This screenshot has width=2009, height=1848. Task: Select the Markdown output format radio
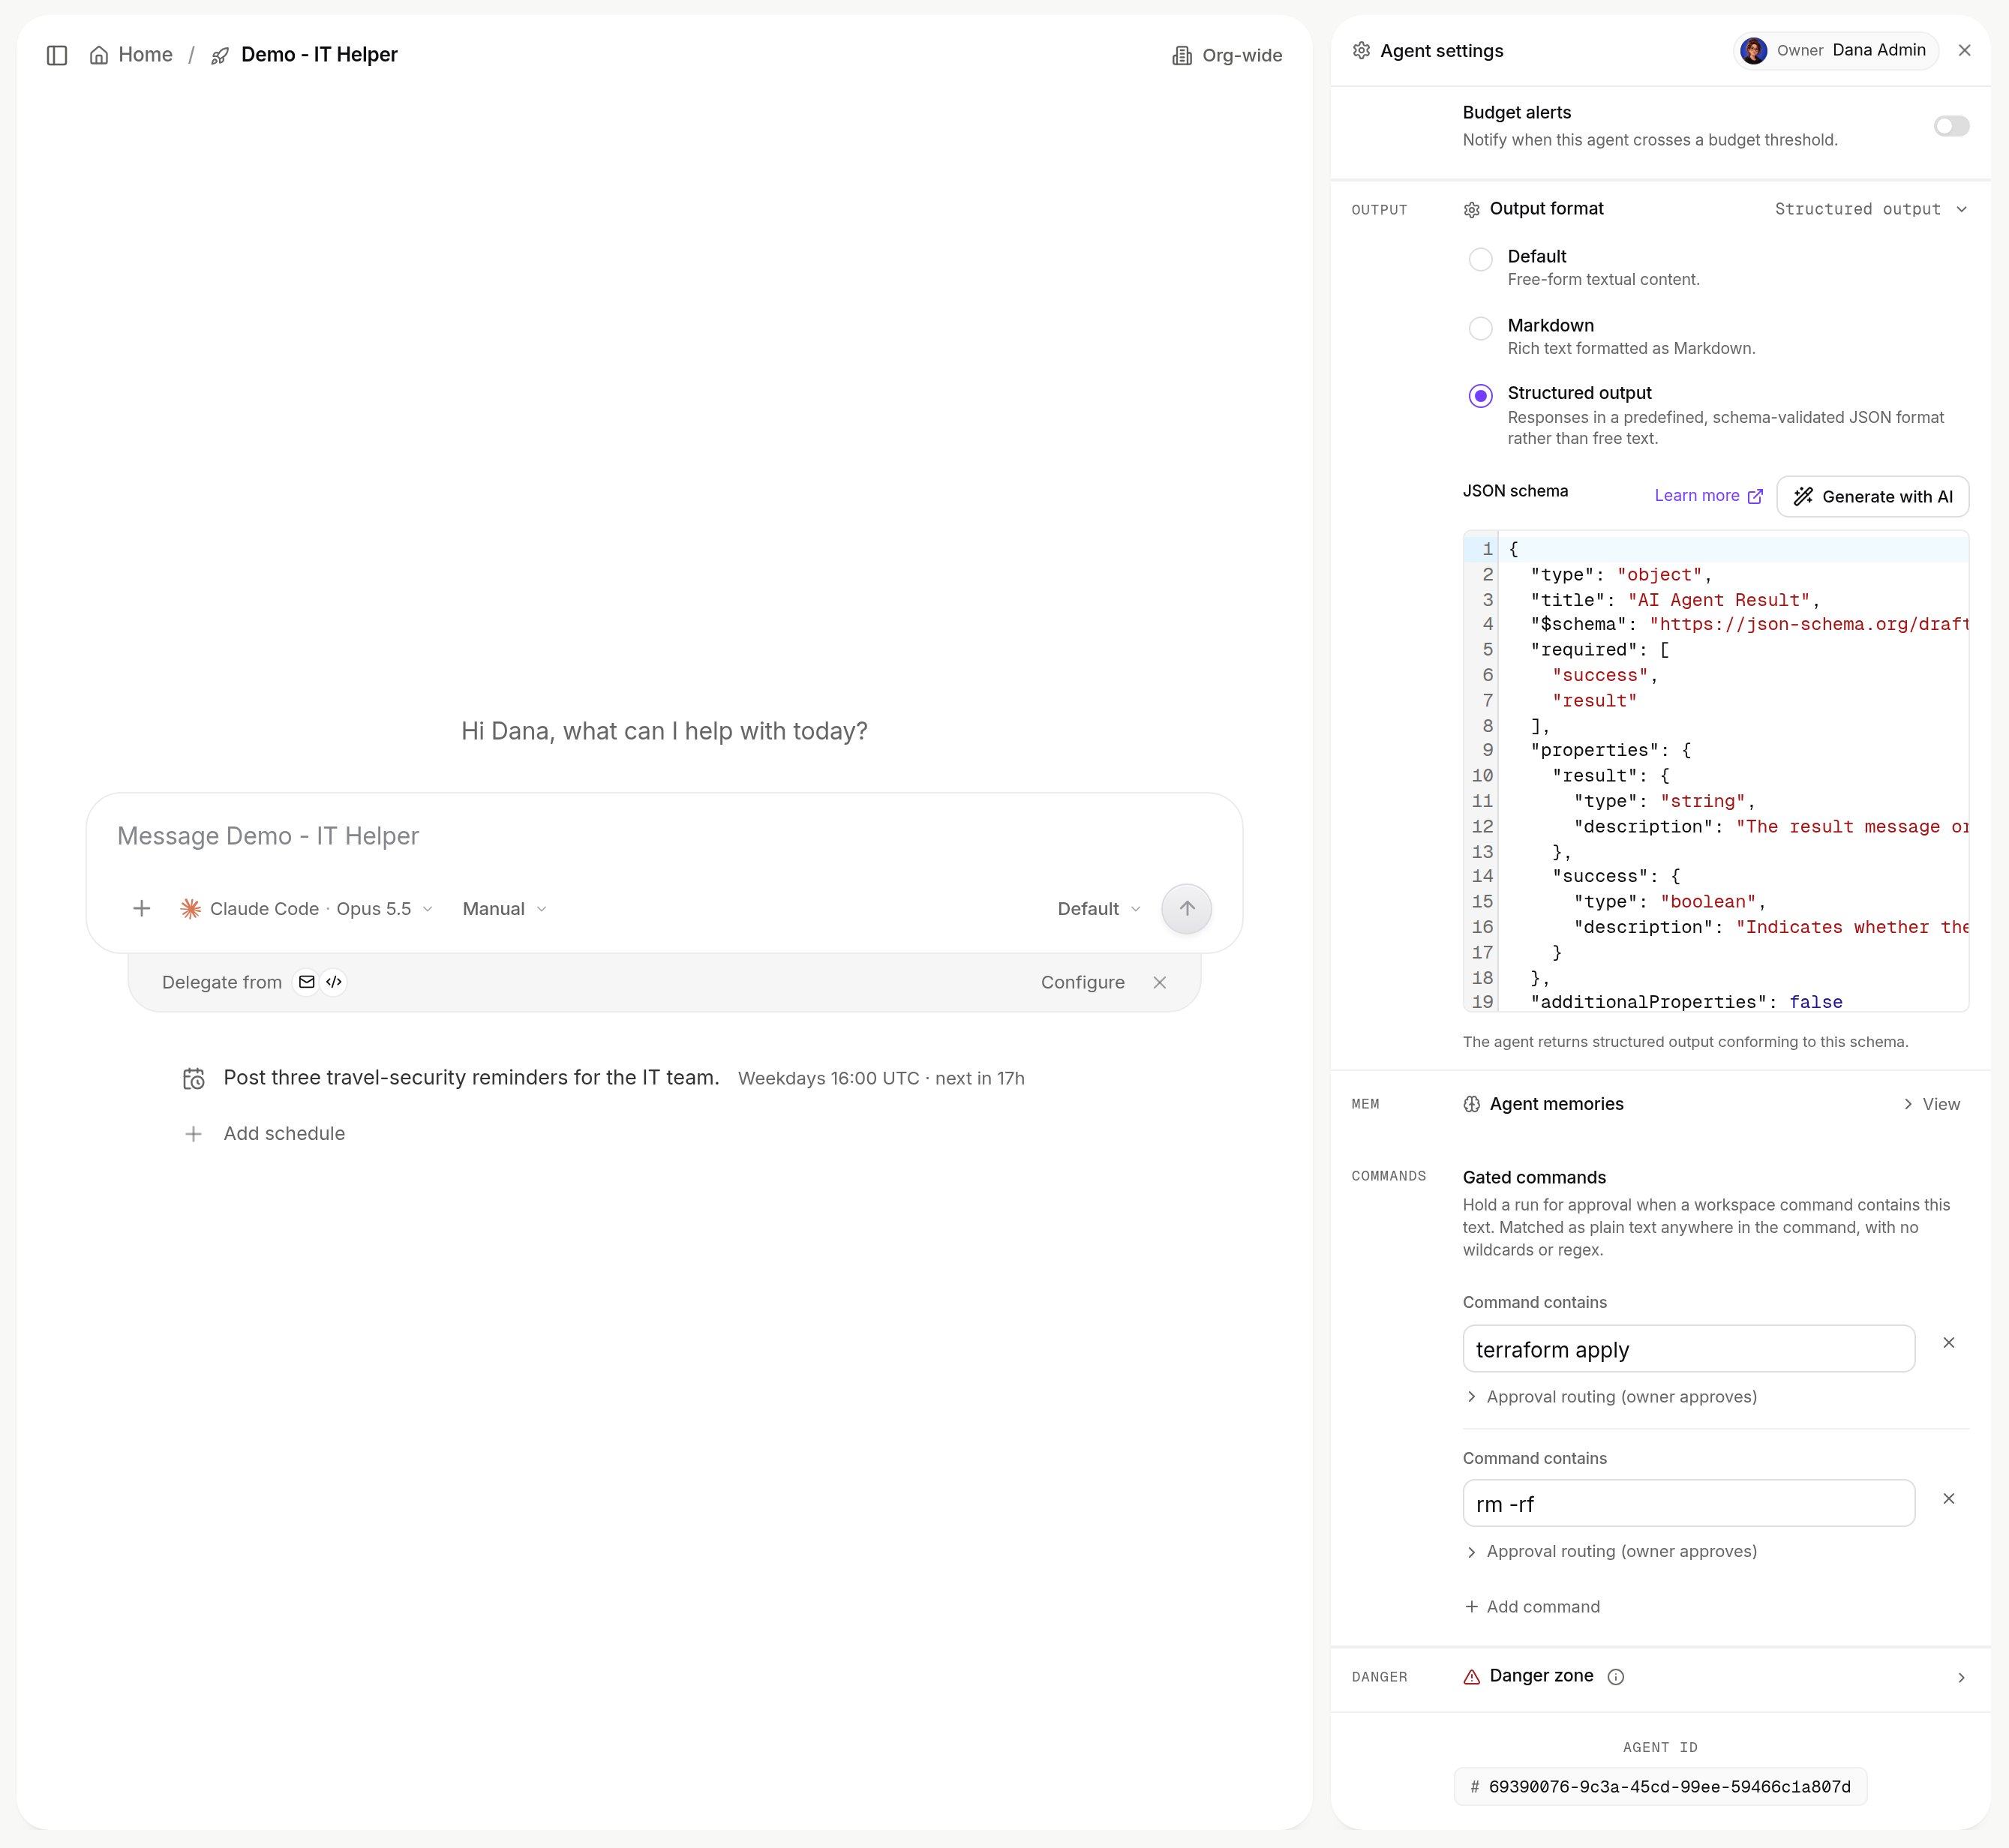(x=1480, y=328)
